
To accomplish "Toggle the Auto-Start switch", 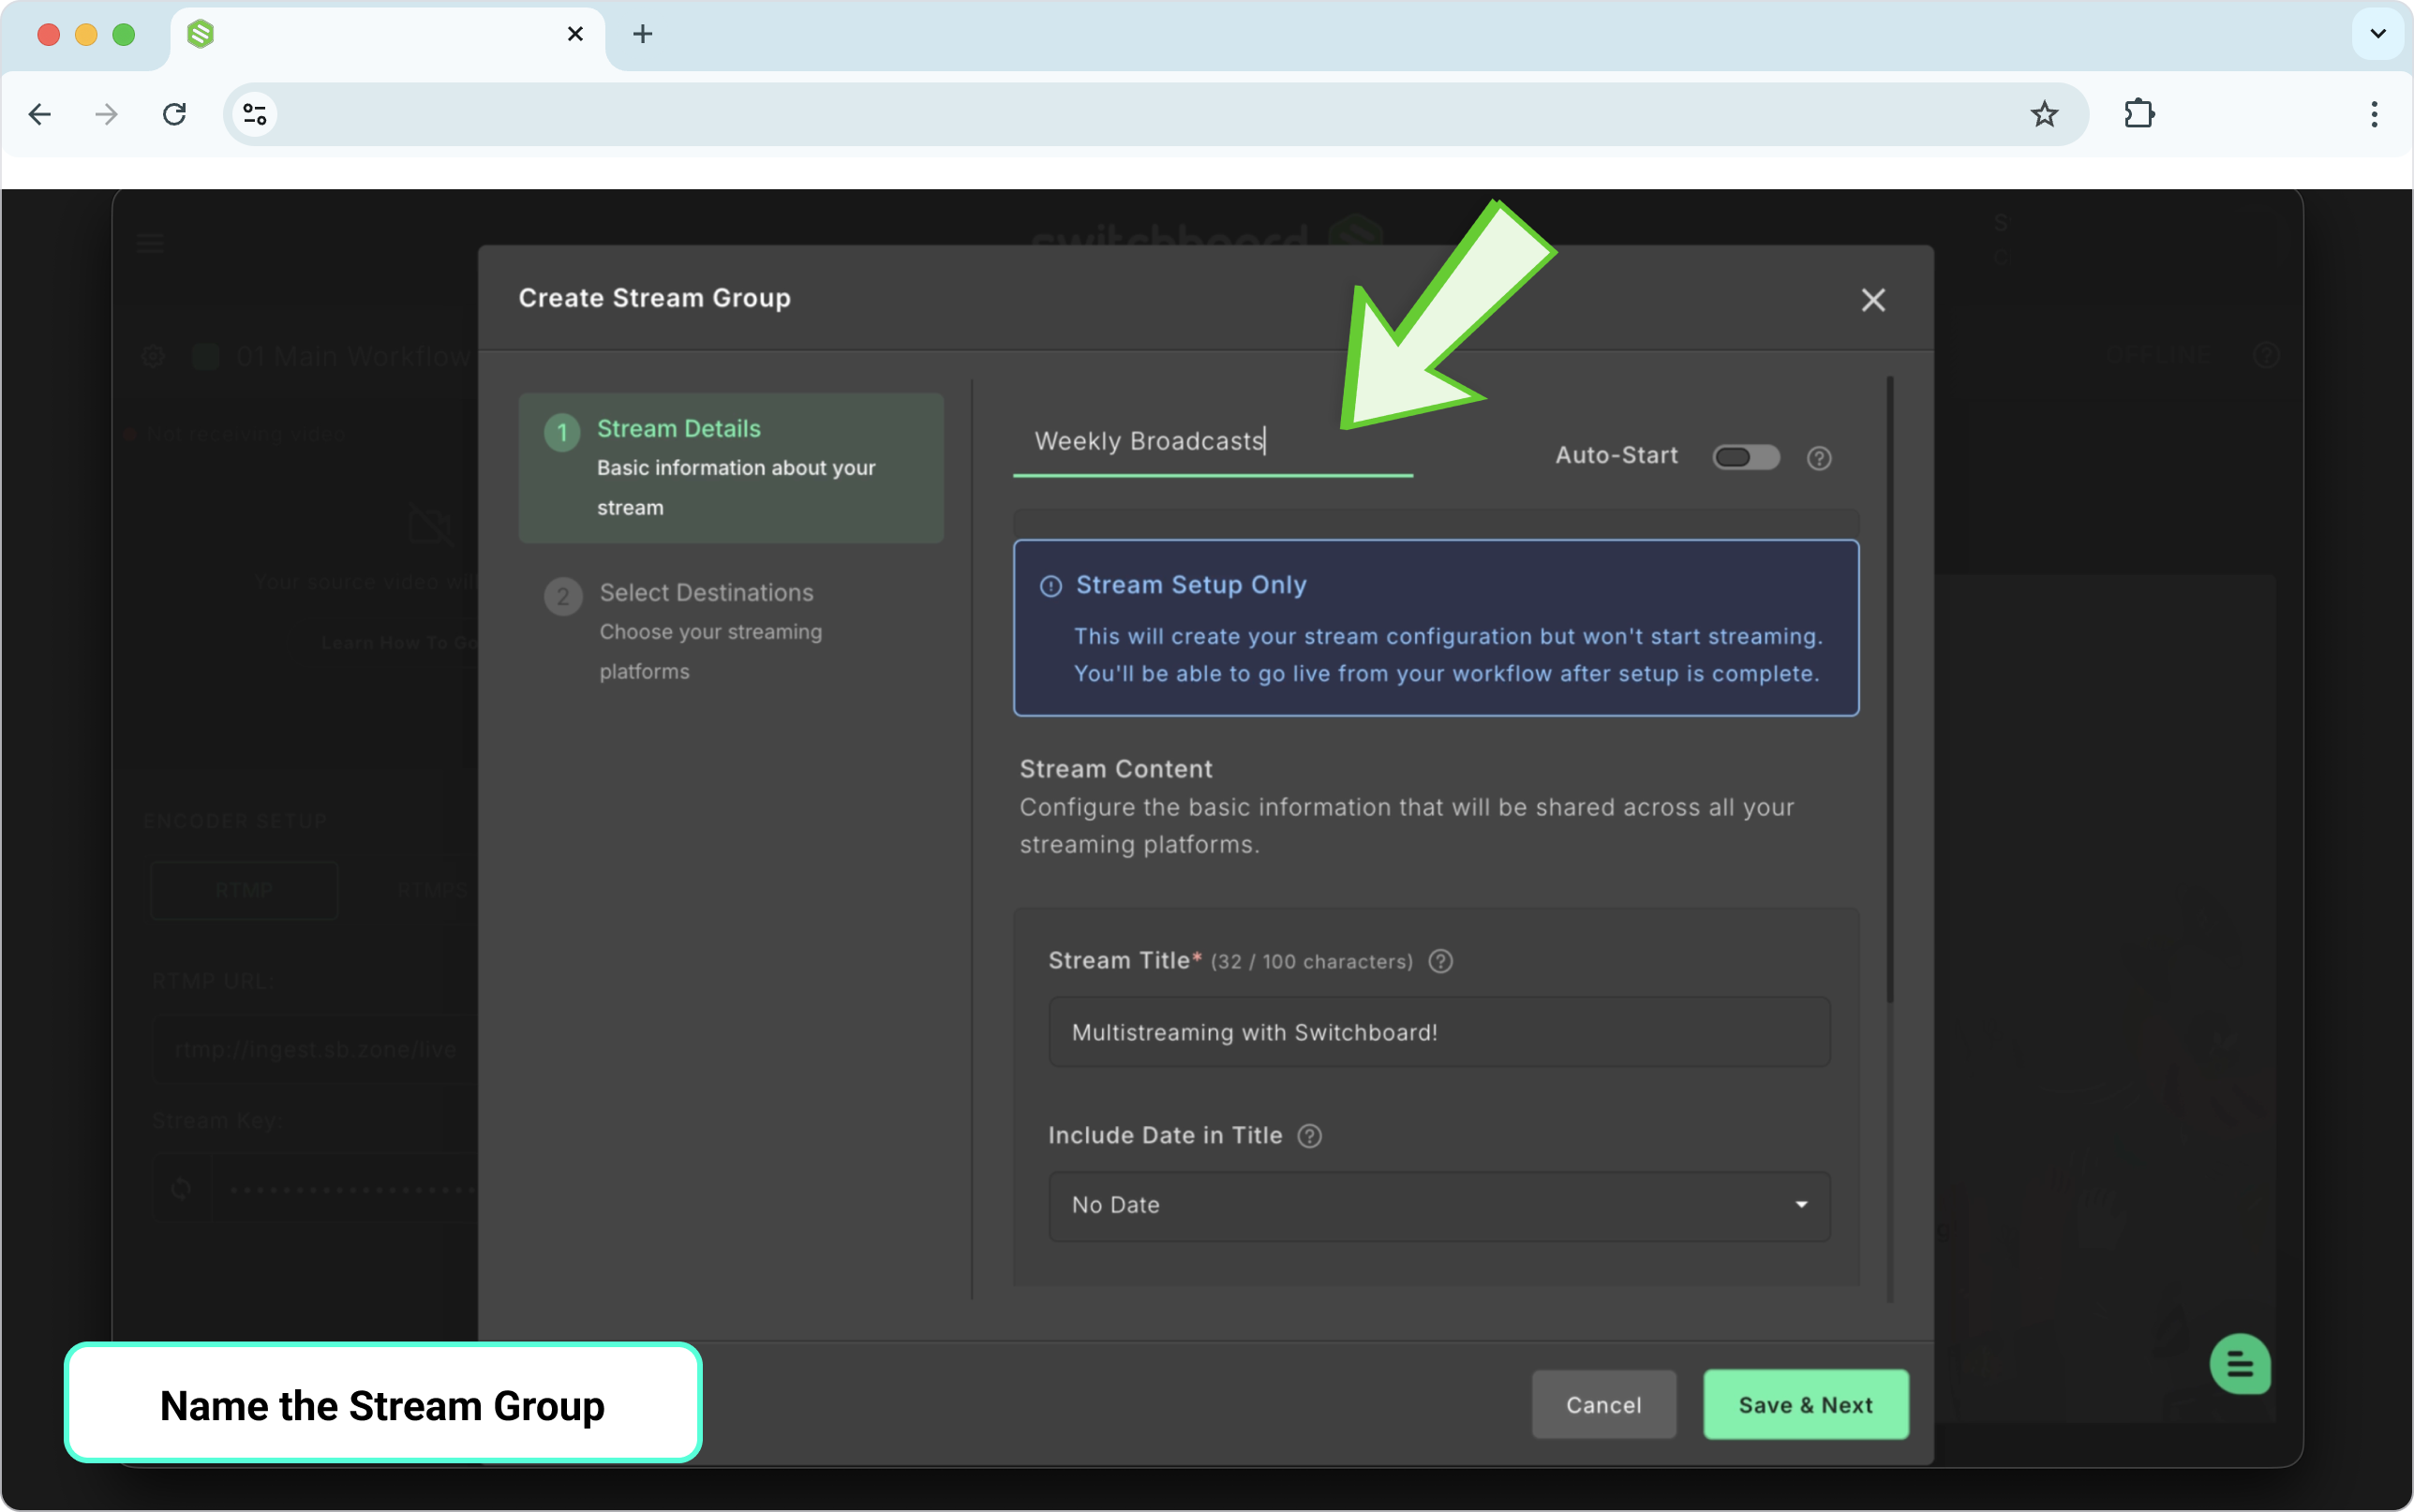I will point(1746,457).
